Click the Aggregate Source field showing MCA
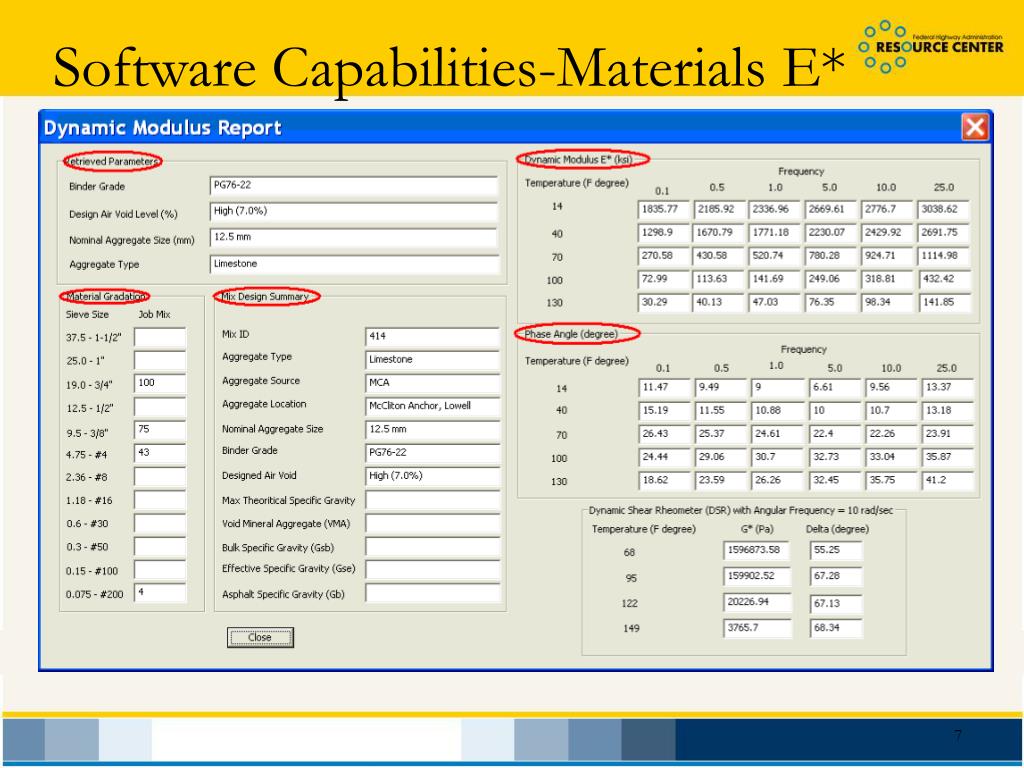This screenshot has width=1024, height=768. [432, 383]
